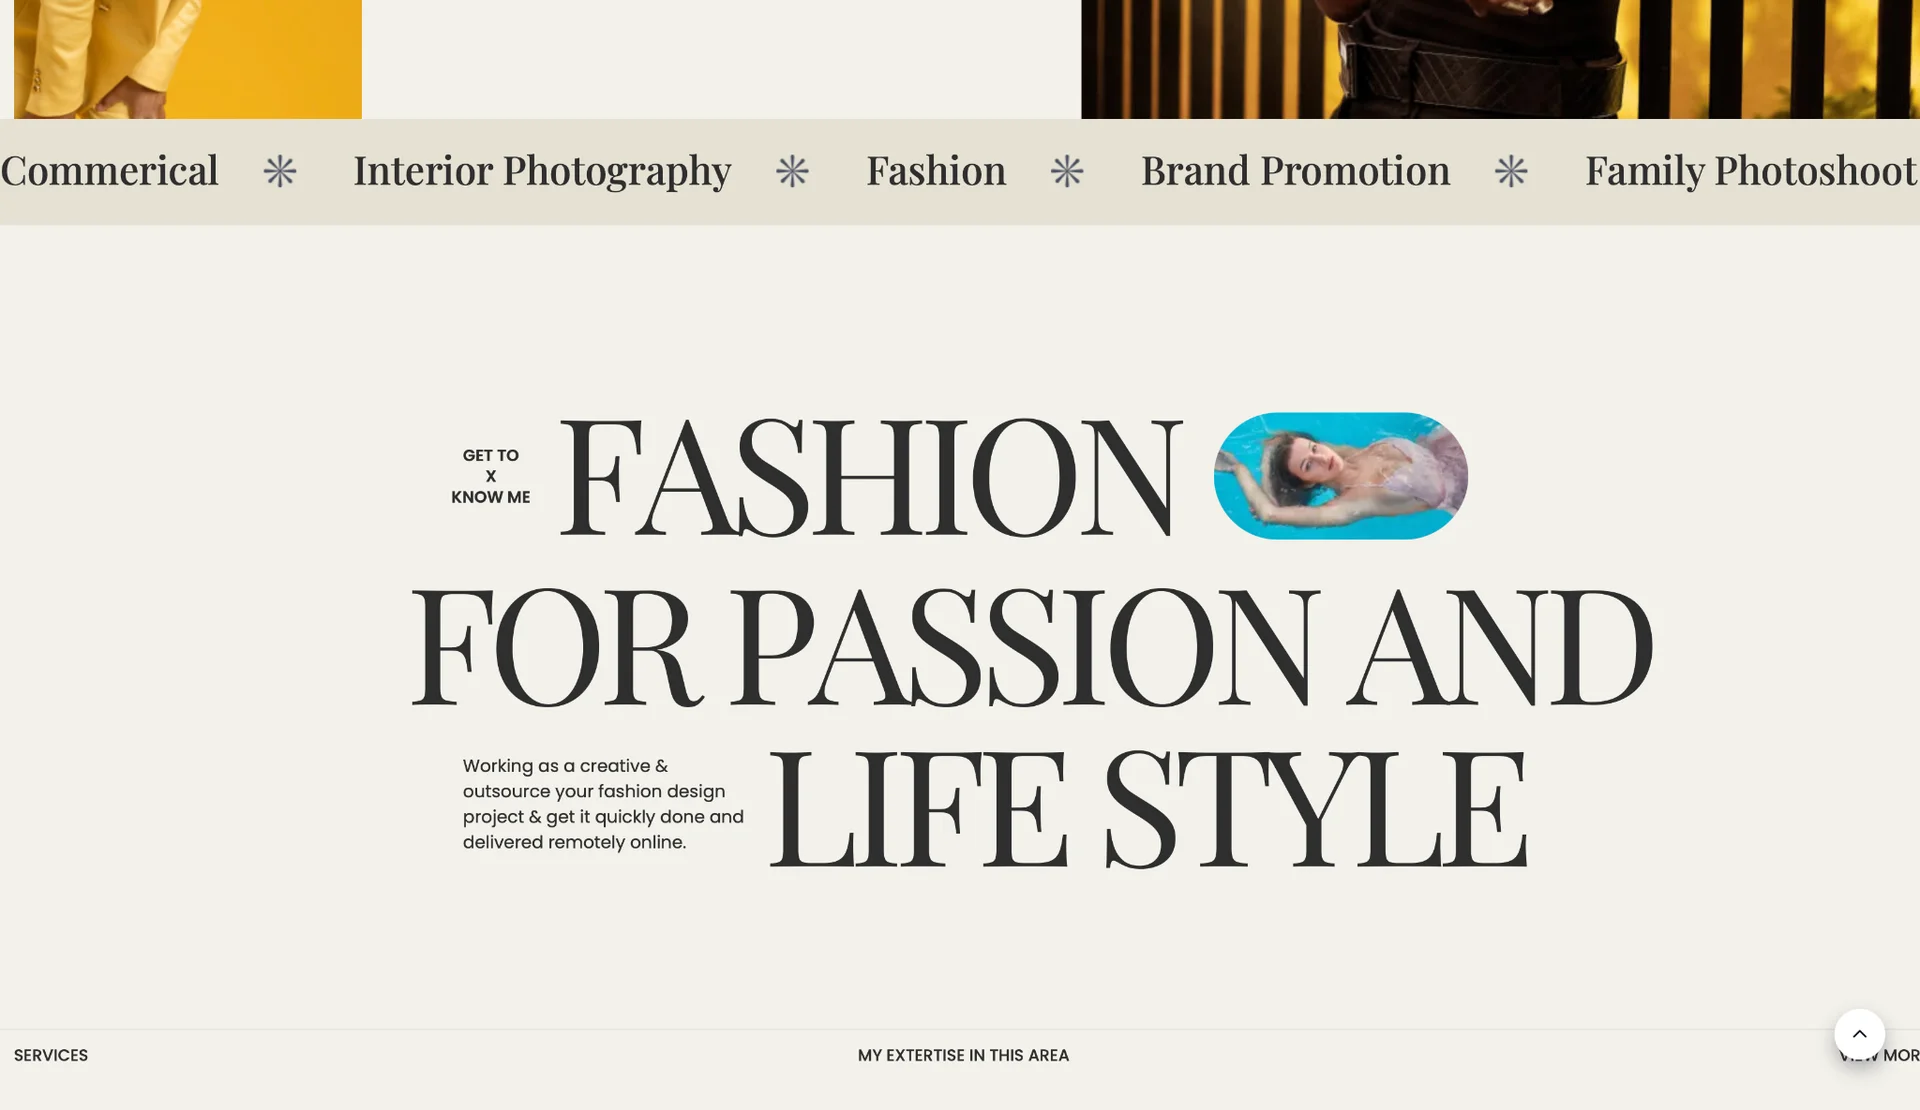Click the asterisk after Interior Photography
Image resolution: width=1920 pixels, height=1110 pixels.
tap(792, 172)
